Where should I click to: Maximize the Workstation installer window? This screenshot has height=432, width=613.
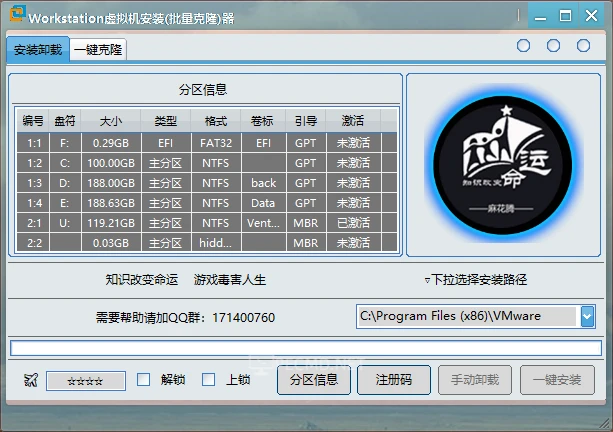[565, 16]
